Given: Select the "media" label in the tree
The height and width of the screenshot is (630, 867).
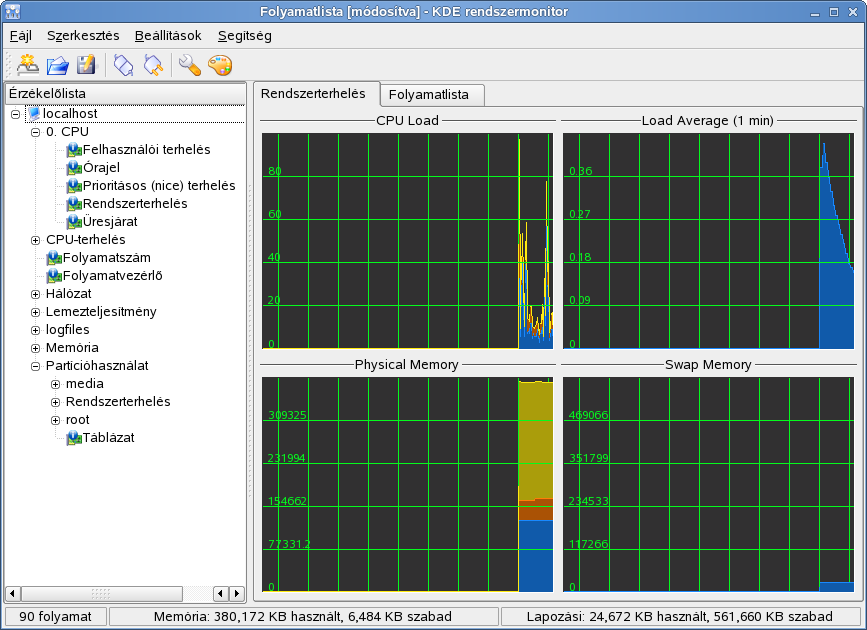Looking at the screenshot, I should pyautogui.click(x=85, y=384).
